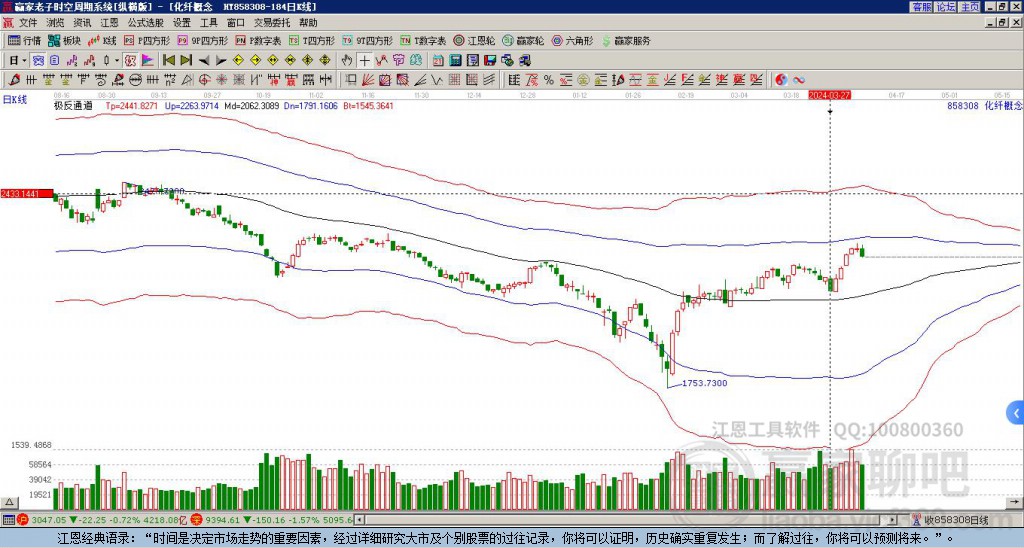Click the 极反通道 indicator label
1024x548 pixels.
(73, 106)
